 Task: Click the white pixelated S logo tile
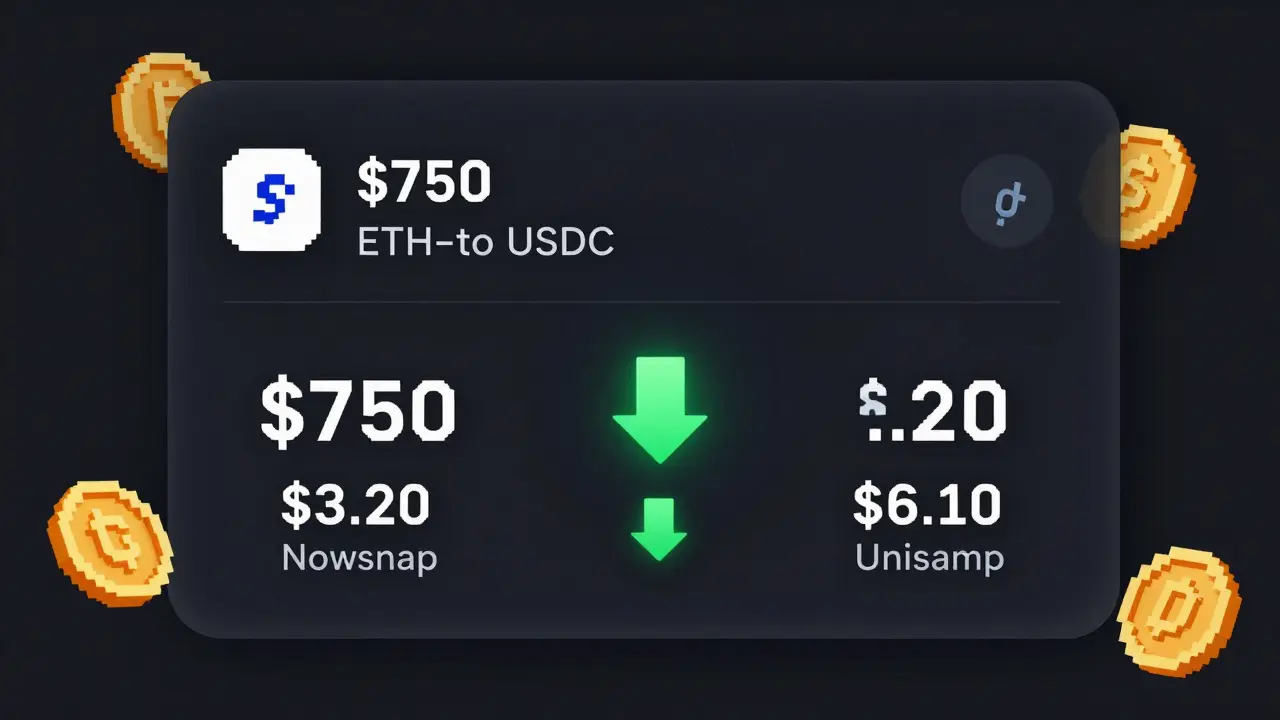tap(272, 198)
